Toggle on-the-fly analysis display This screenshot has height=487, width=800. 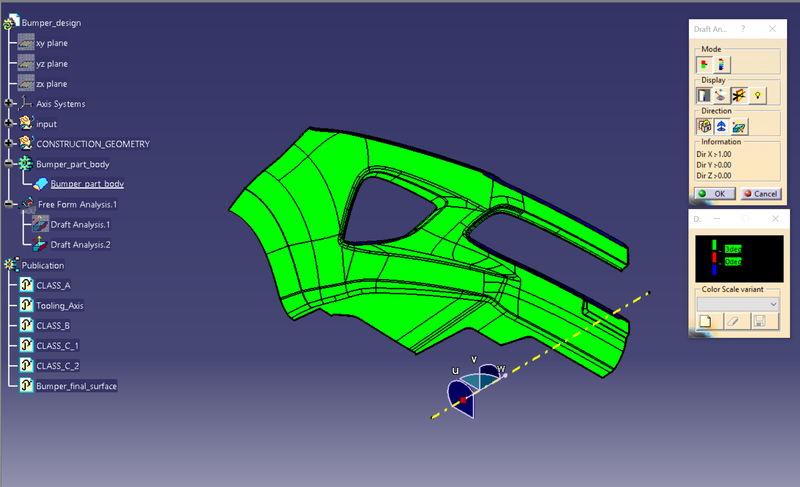pyautogui.click(x=721, y=95)
